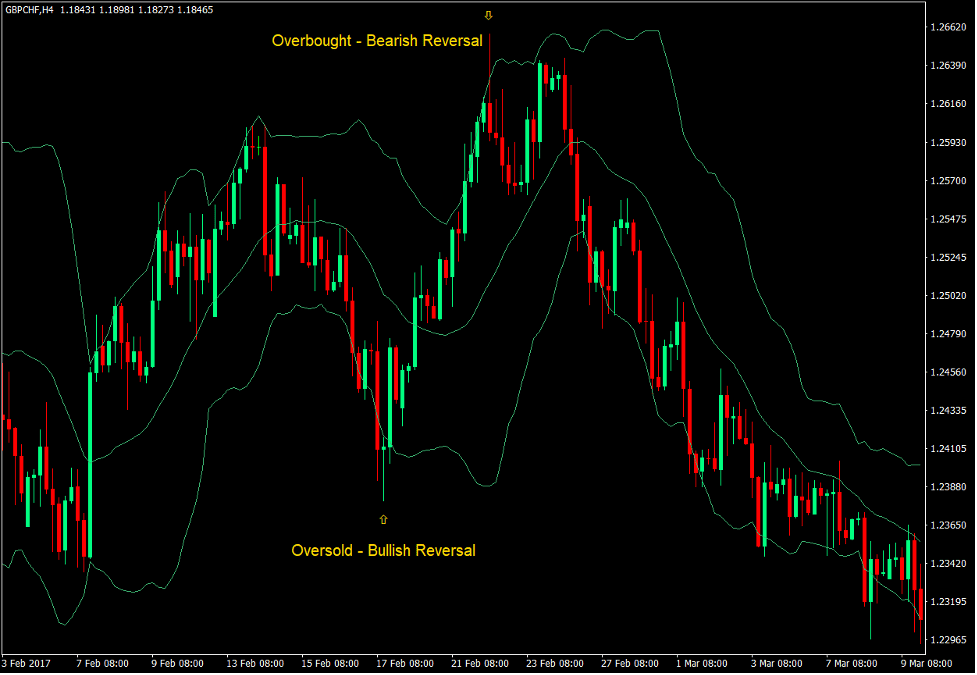Image resolution: width=977 pixels, height=675 pixels.
Task: Select the 'Oversold - Bullish Reversal' text label
Action: point(383,550)
